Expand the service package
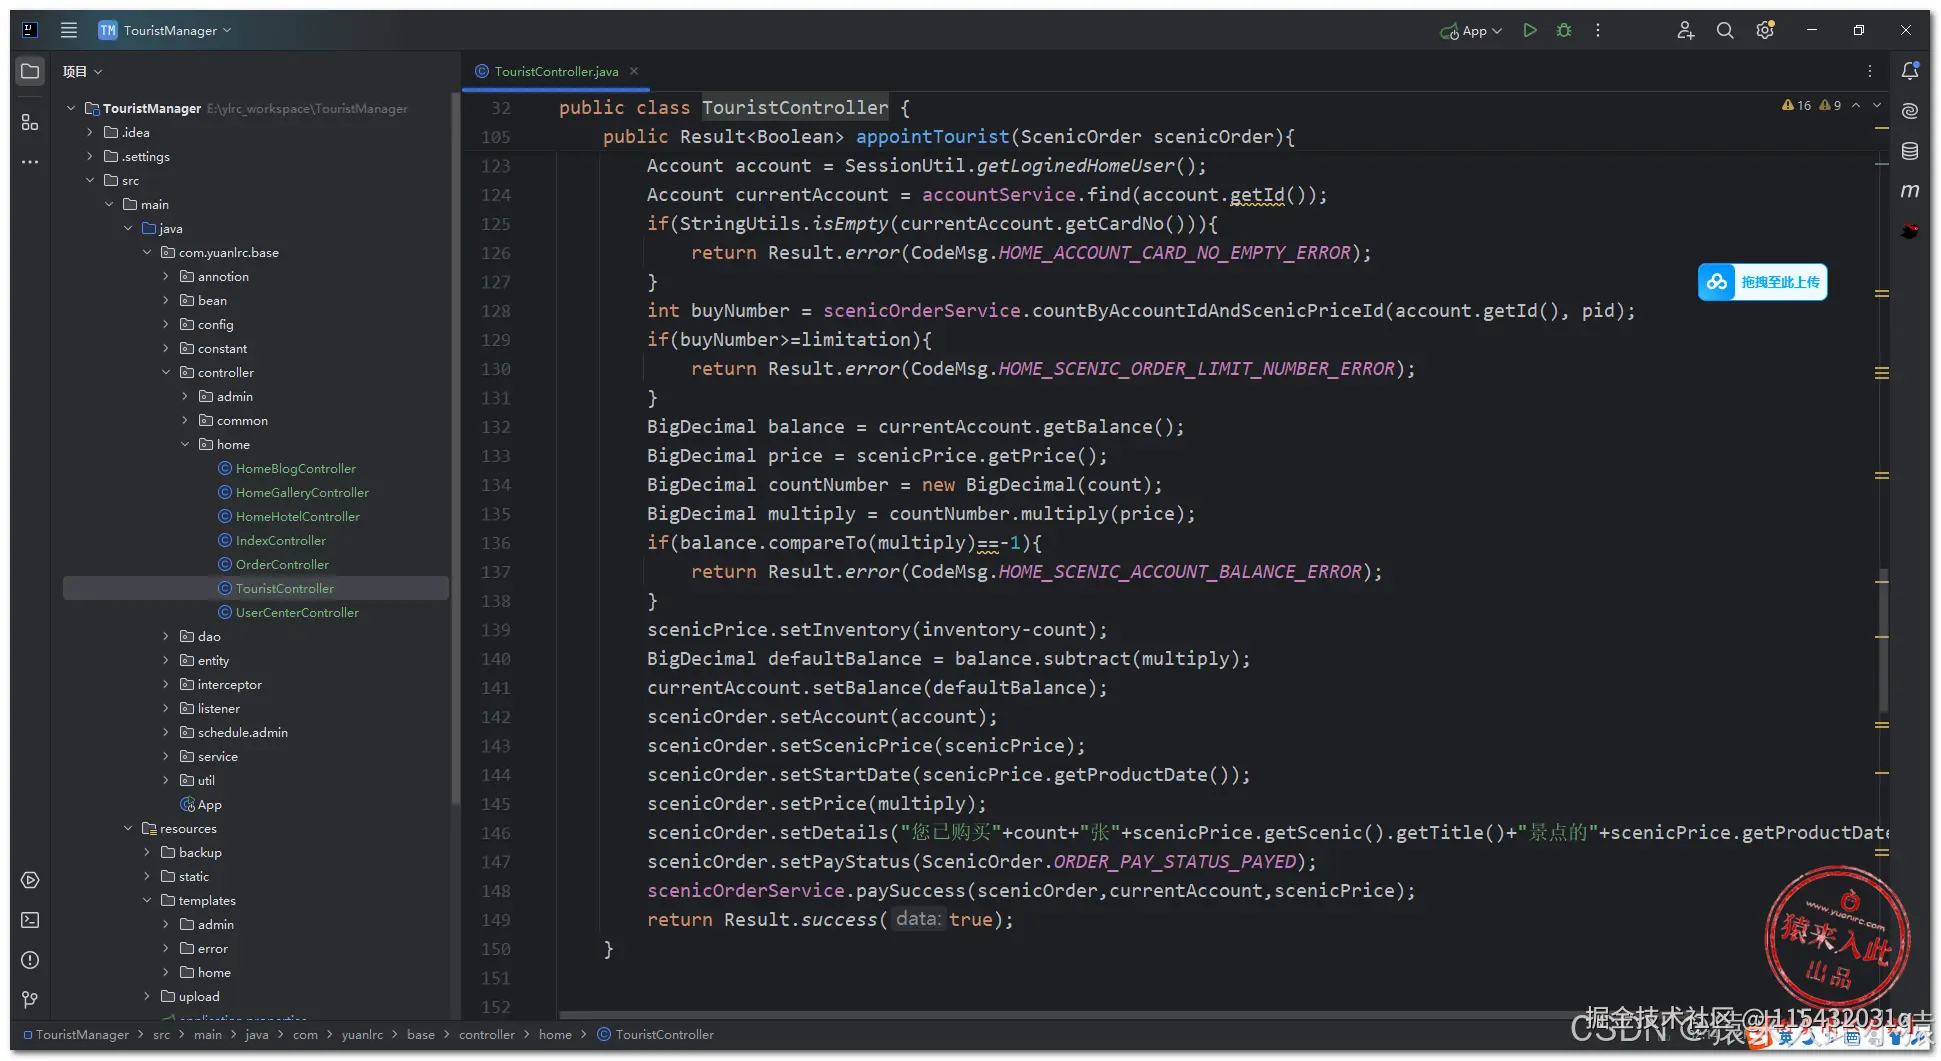 coord(166,756)
